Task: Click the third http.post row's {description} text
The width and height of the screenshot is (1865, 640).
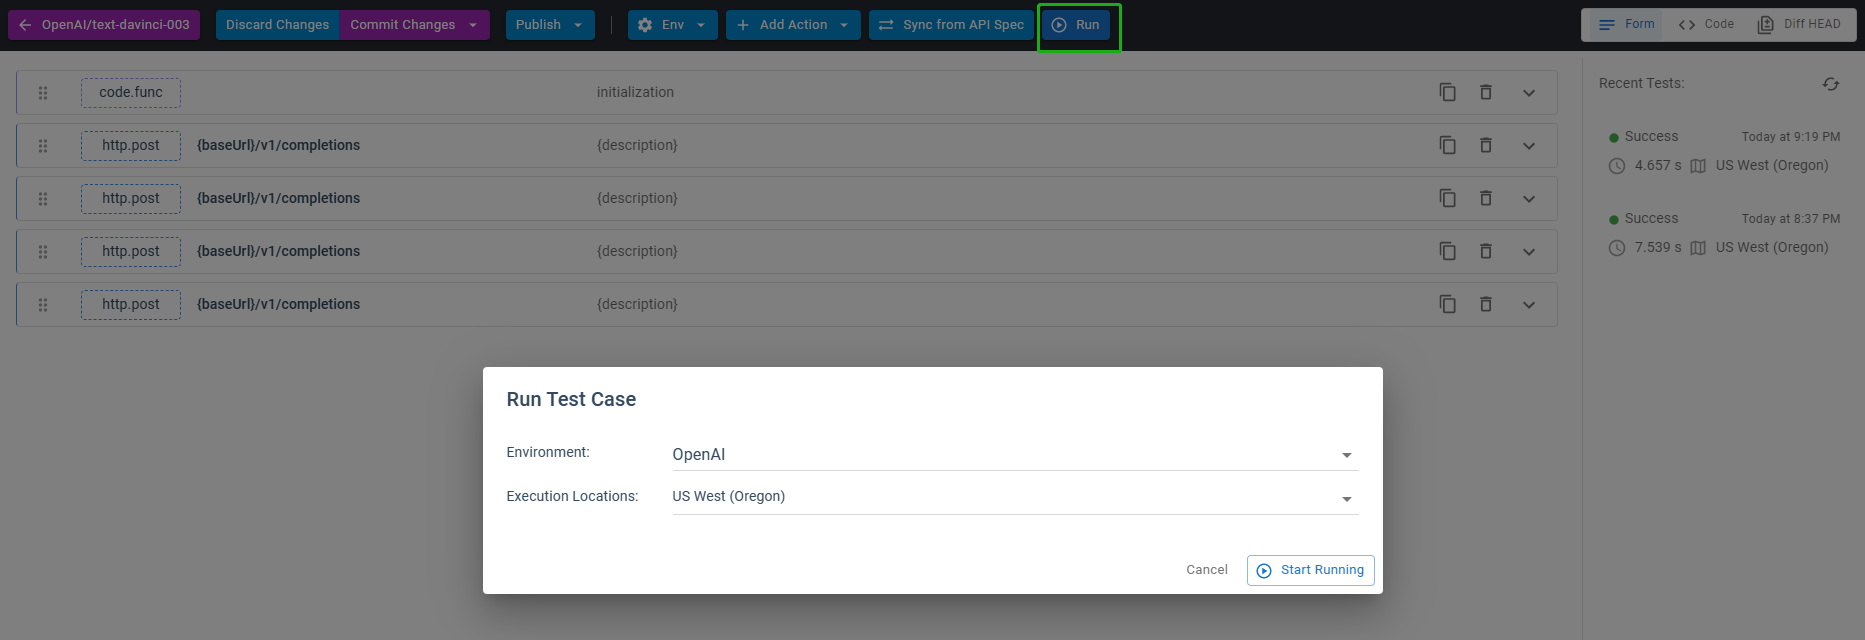Action: click(637, 251)
